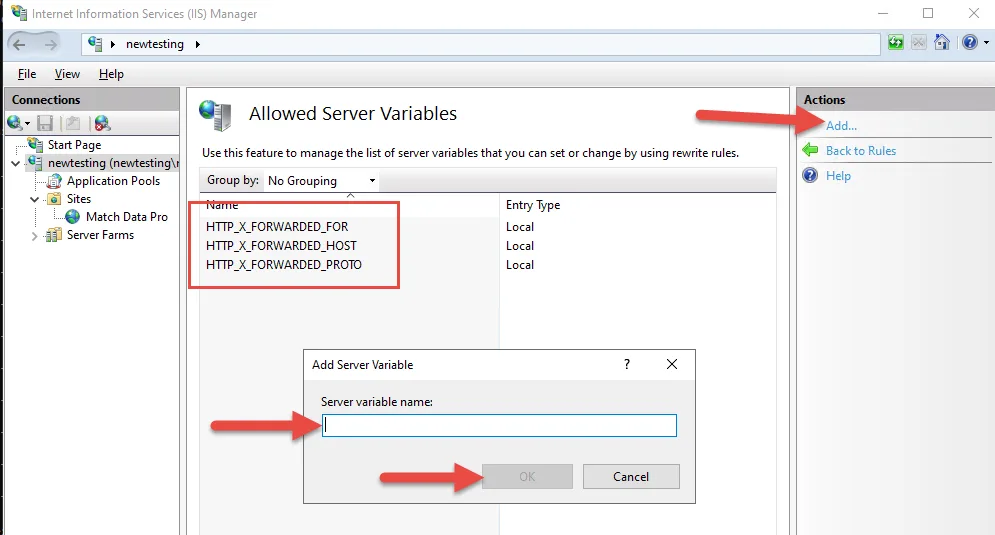995x535 pixels.
Task: Collapse the Sites tree node
Action: 35,199
